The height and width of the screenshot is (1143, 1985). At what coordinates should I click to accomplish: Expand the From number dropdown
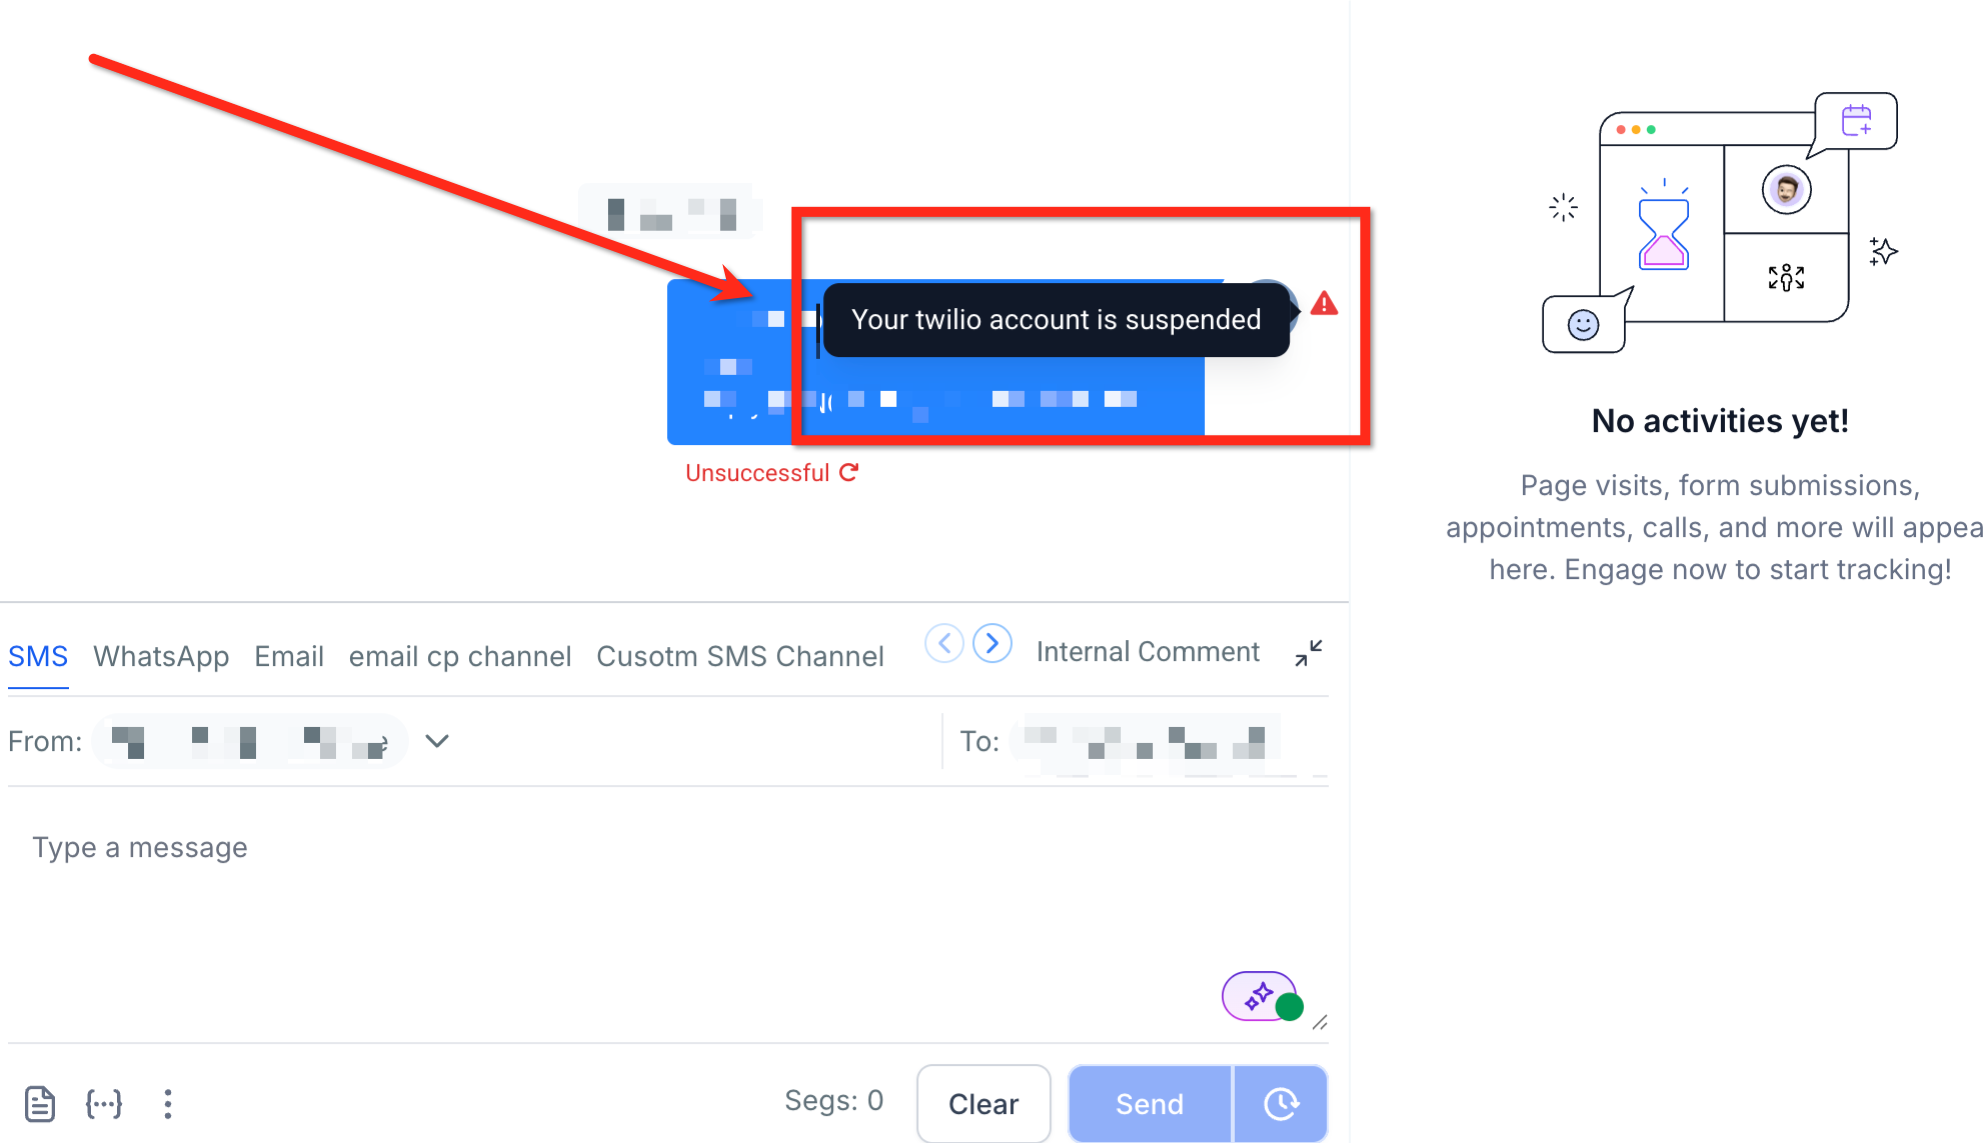pyautogui.click(x=437, y=741)
